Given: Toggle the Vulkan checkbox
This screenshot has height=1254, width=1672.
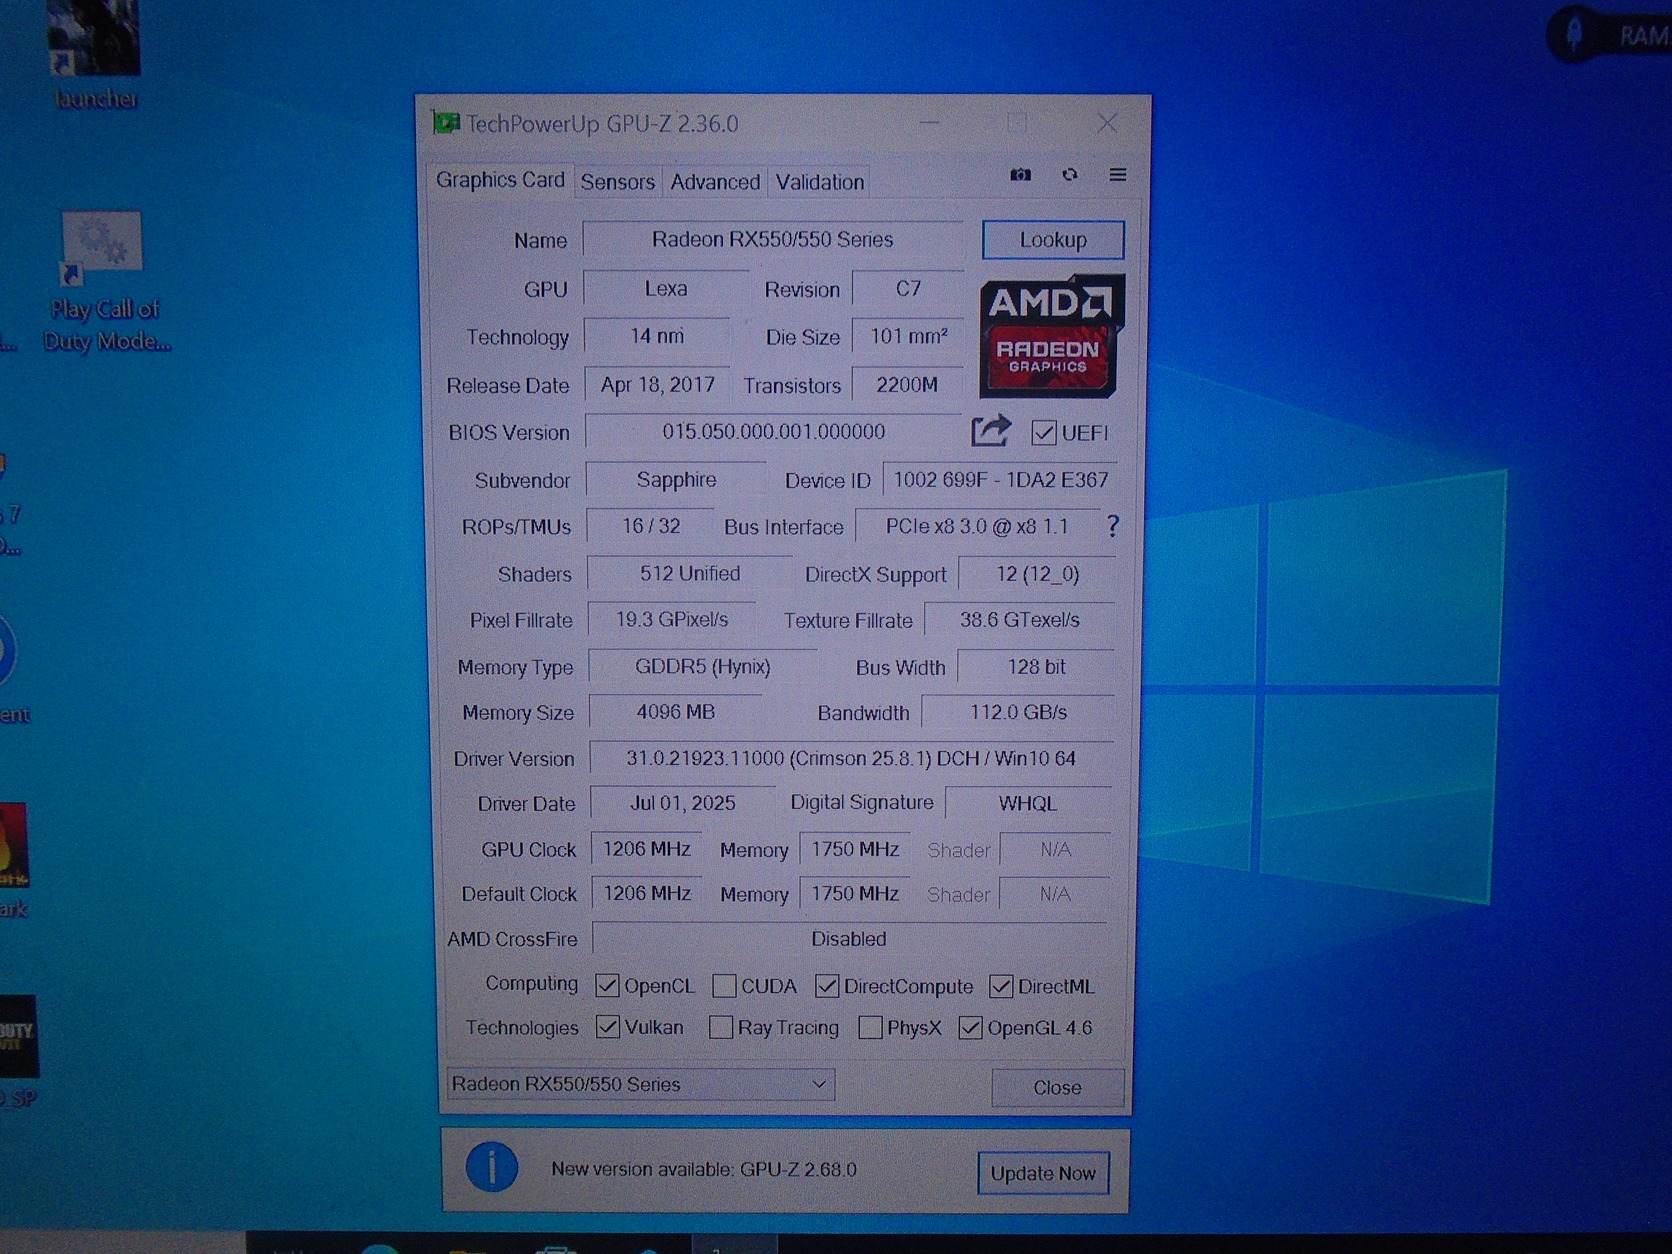Looking at the screenshot, I should pos(607,1027).
